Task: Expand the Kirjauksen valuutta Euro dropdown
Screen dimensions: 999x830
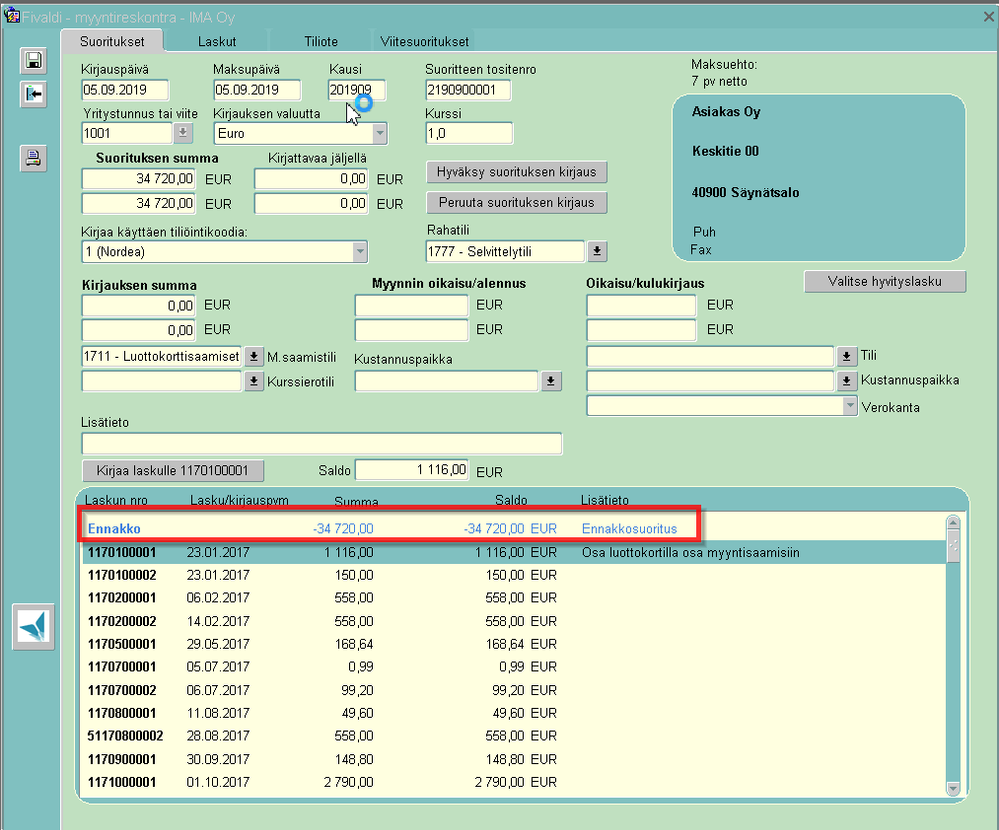Action: pyautogui.click(x=380, y=134)
